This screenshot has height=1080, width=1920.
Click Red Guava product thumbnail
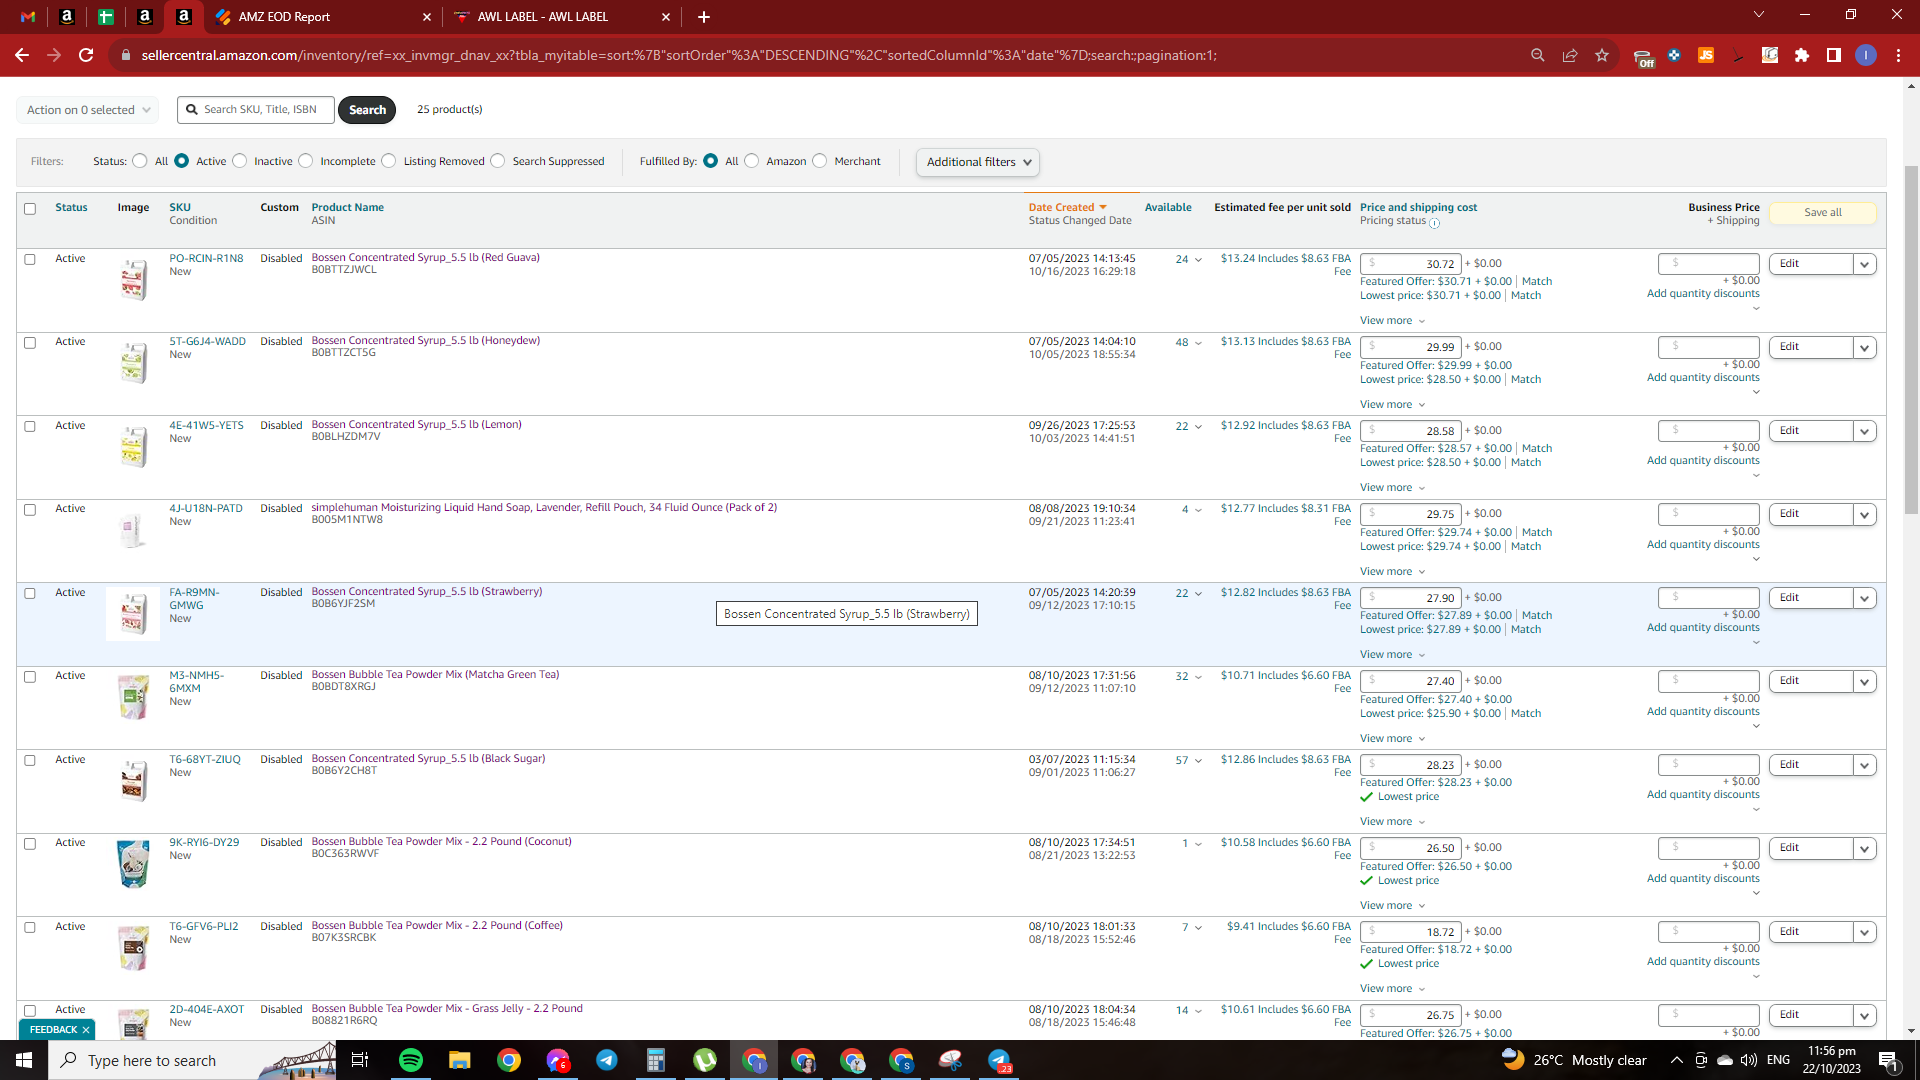point(133,280)
